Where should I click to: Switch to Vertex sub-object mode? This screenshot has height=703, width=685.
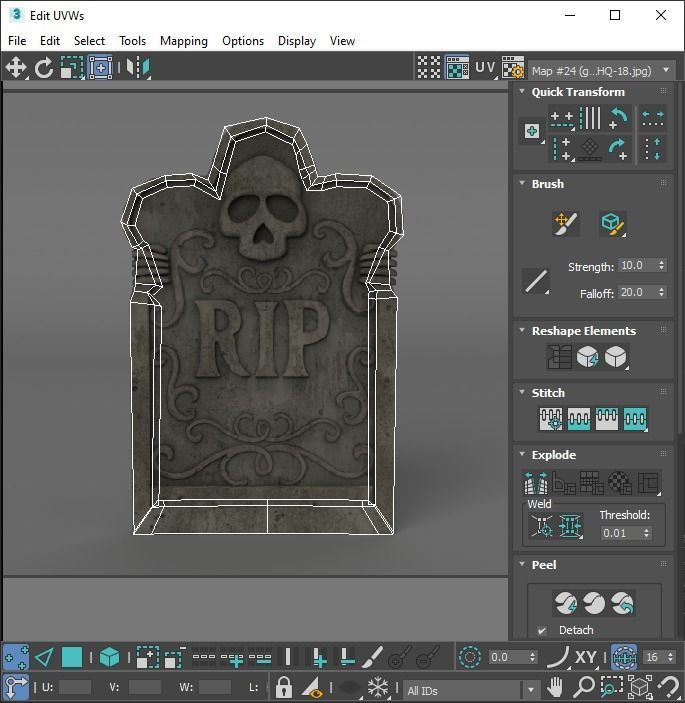[16, 657]
